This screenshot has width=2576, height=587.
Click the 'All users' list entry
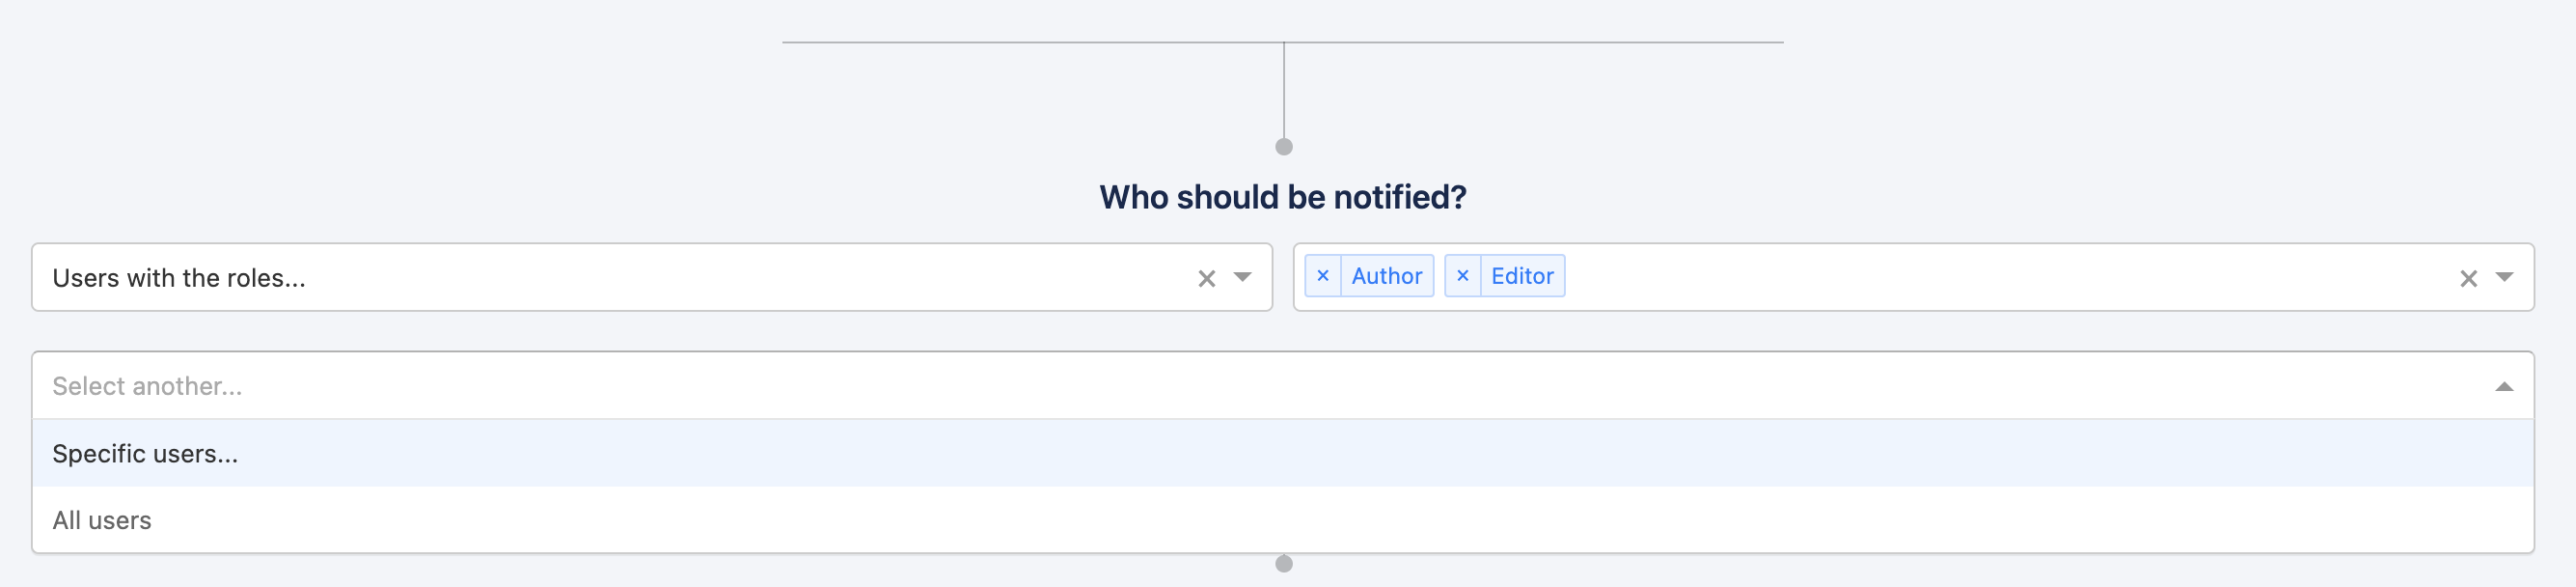pos(103,519)
